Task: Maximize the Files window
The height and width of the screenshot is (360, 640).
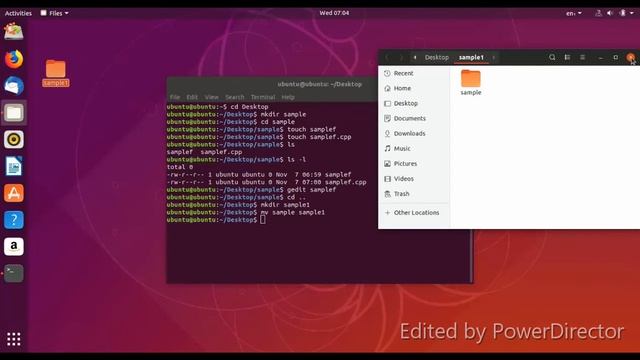Action: [x=616, y=57]
